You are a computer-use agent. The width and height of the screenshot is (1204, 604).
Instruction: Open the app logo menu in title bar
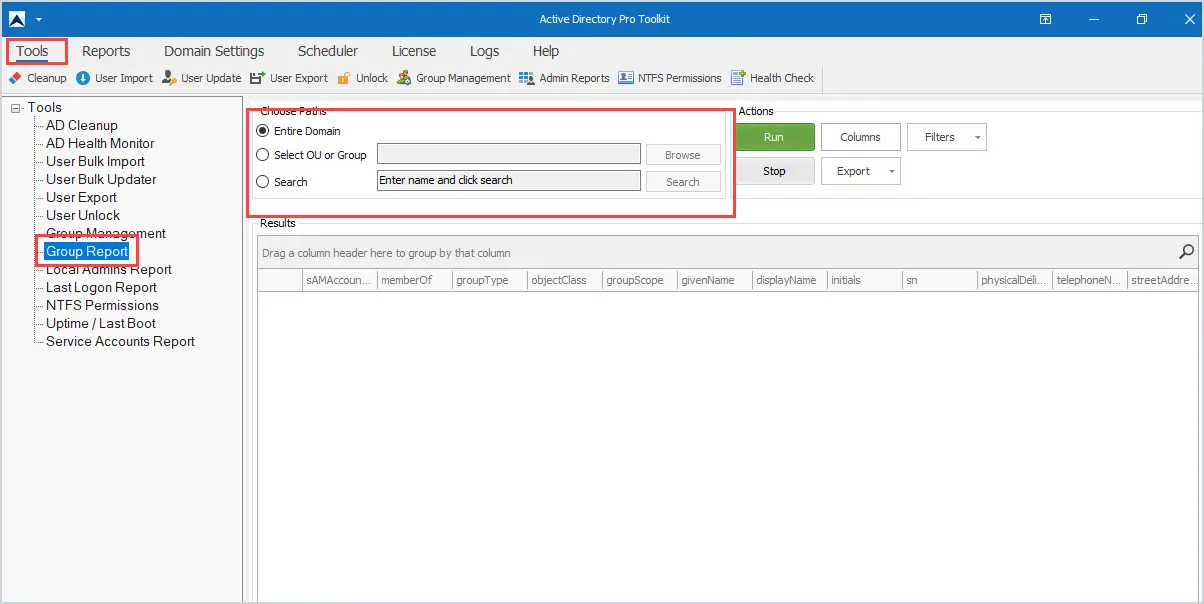click(17, 19)
